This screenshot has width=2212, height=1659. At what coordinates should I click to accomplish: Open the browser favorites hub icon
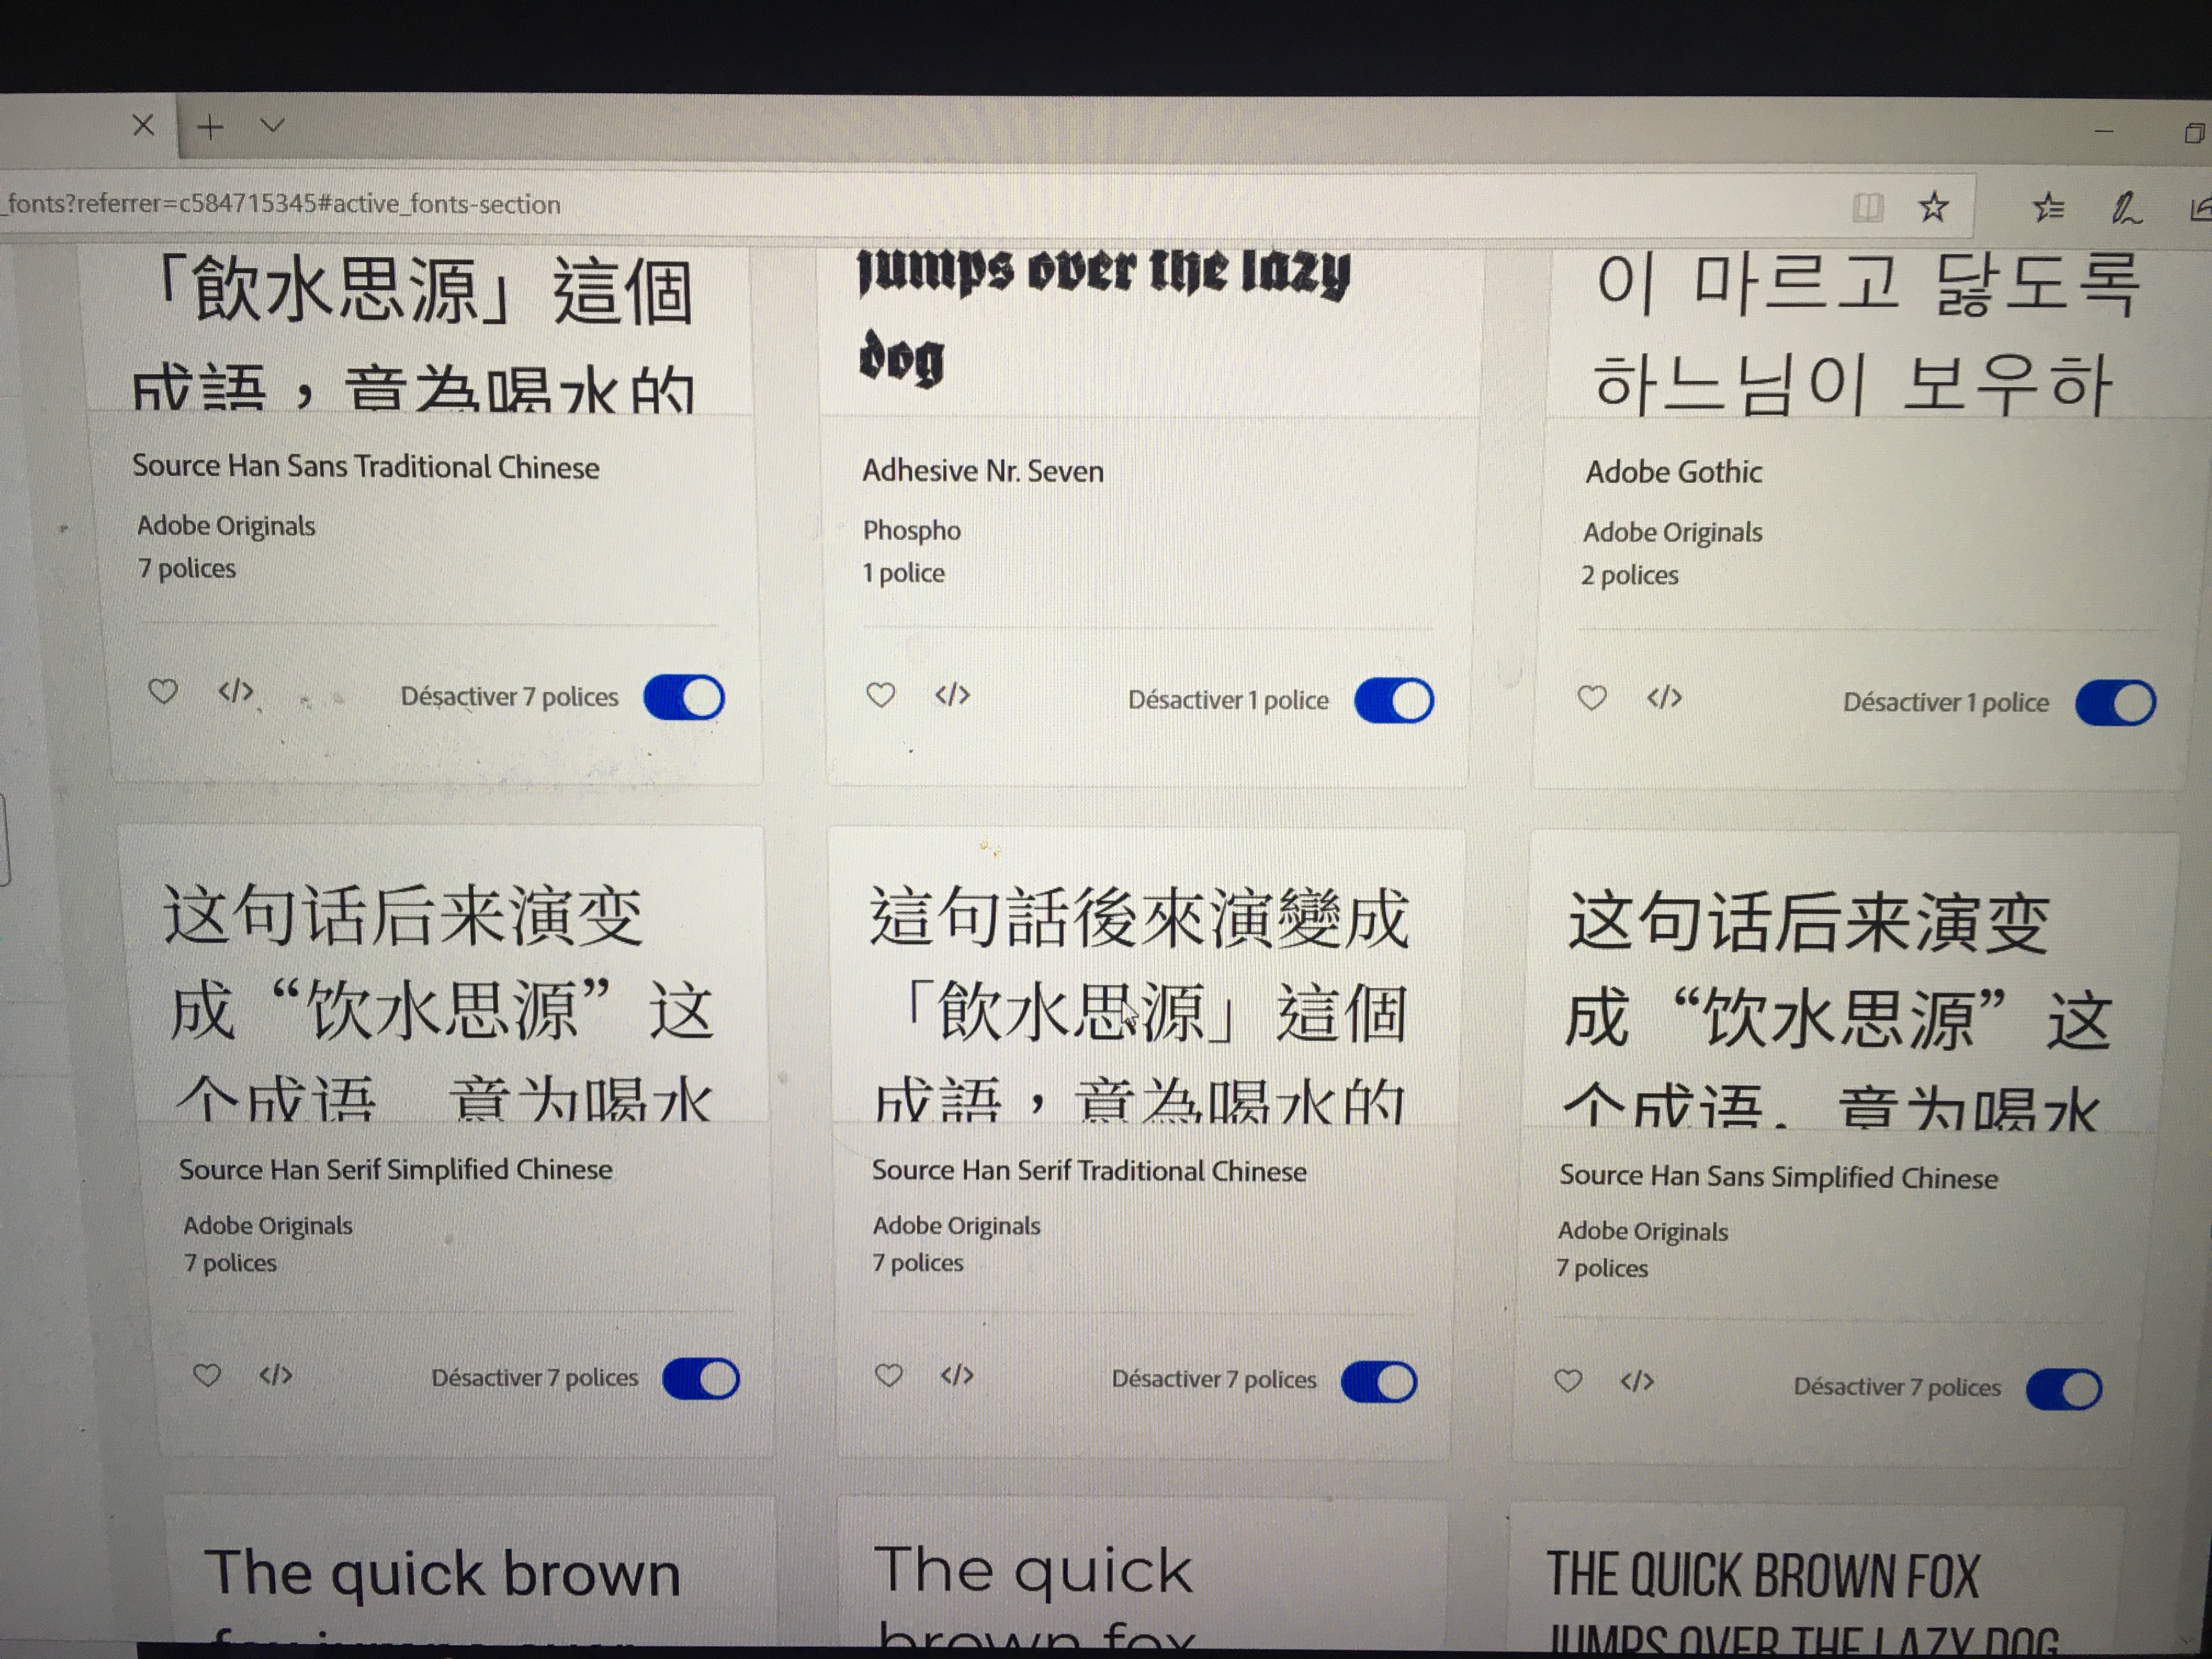[x=2048, y=207]
